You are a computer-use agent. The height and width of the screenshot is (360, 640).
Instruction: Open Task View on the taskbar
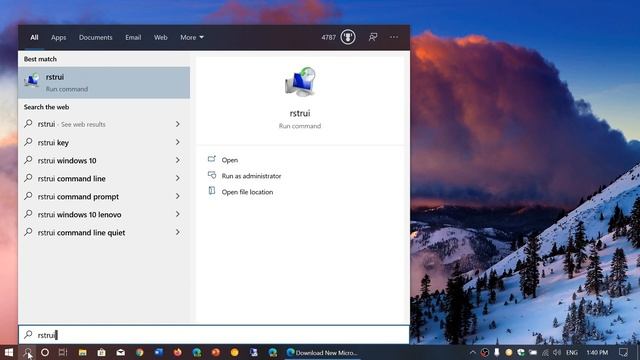(63, 352)
